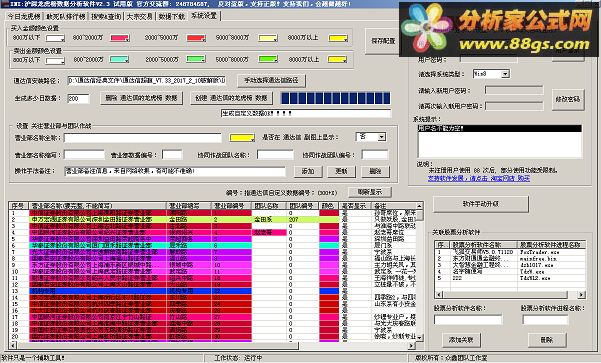The image size is (601, 363).
Task: Open the yellow 营业部 color picker
Action: [x=242, y=138]
